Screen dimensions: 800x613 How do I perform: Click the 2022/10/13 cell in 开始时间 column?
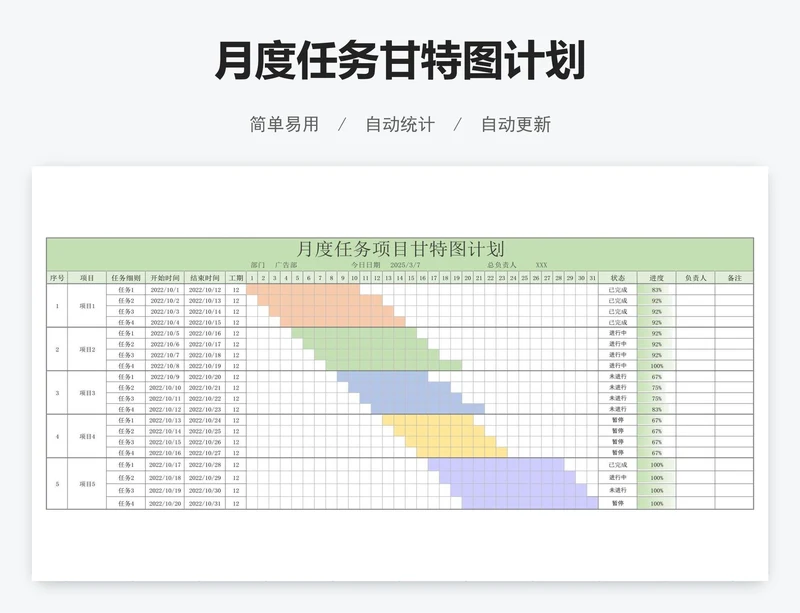(165, 420)
